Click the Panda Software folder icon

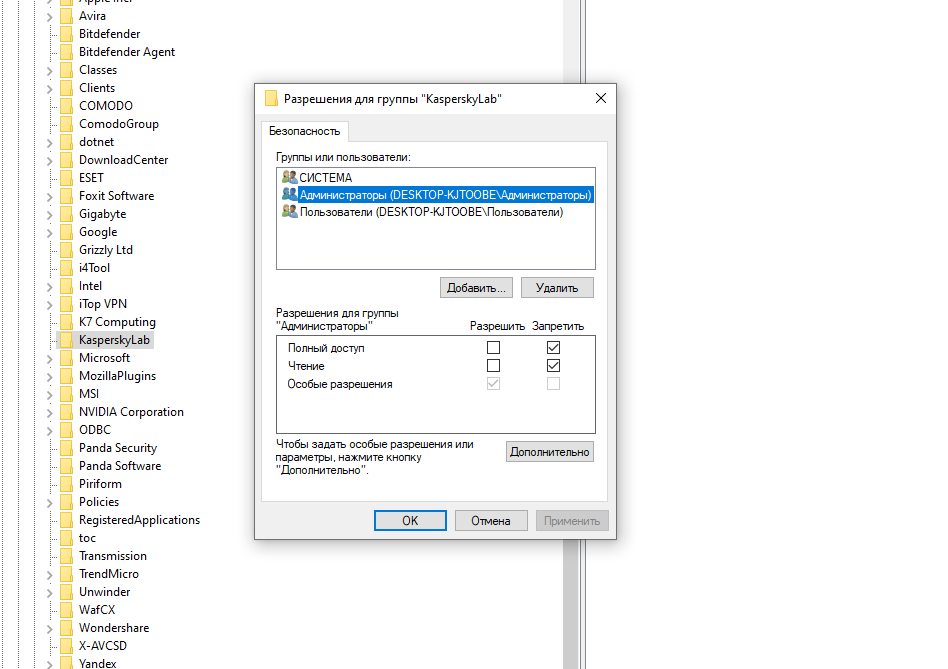pos(67,466)
